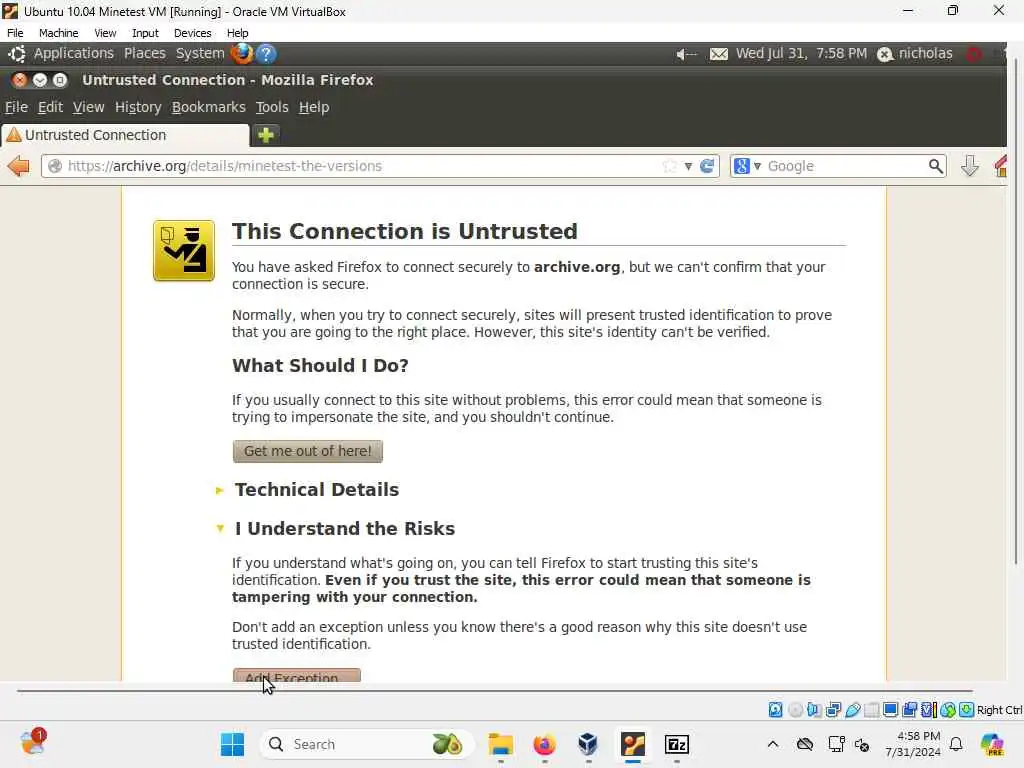Image resolution: width=1024 pixels, height=768 pixels.
Task: Open the address bar history dropdown arrow
Action: (688, 167)
